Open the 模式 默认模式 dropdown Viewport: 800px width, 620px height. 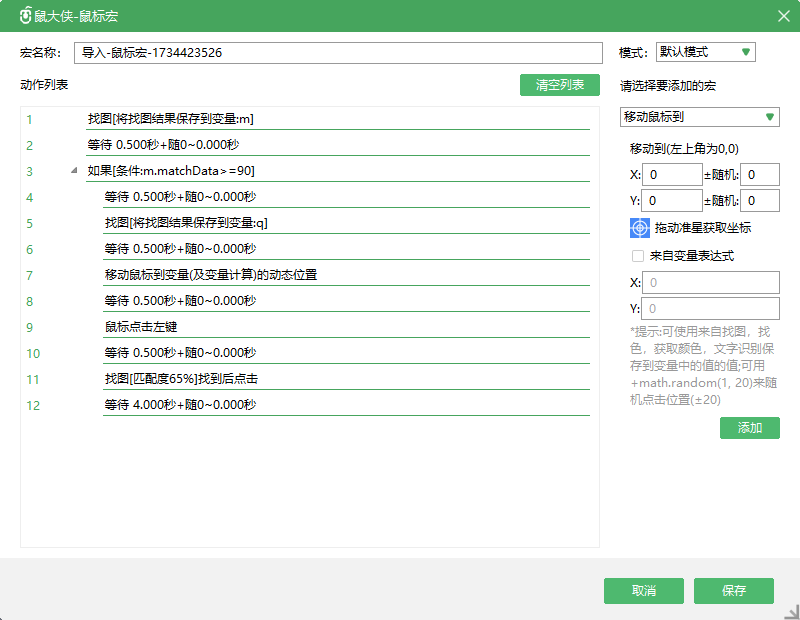tap(705, 52)
